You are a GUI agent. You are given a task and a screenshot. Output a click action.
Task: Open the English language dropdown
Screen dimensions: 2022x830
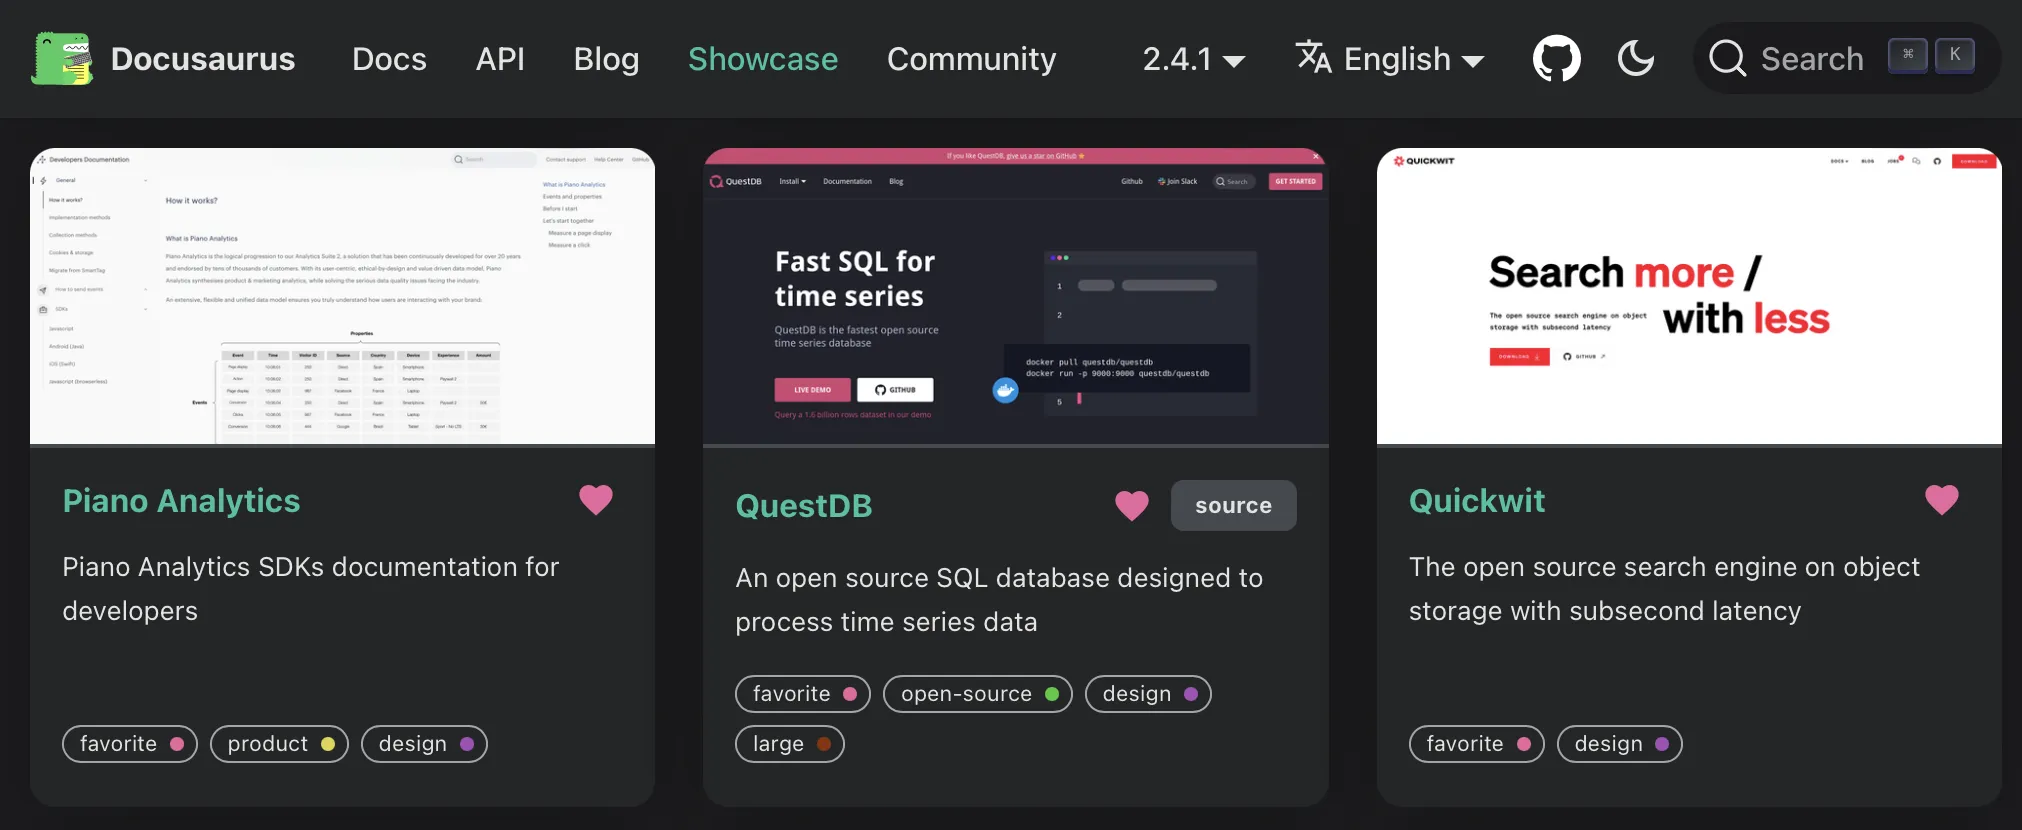(1390, 59)
